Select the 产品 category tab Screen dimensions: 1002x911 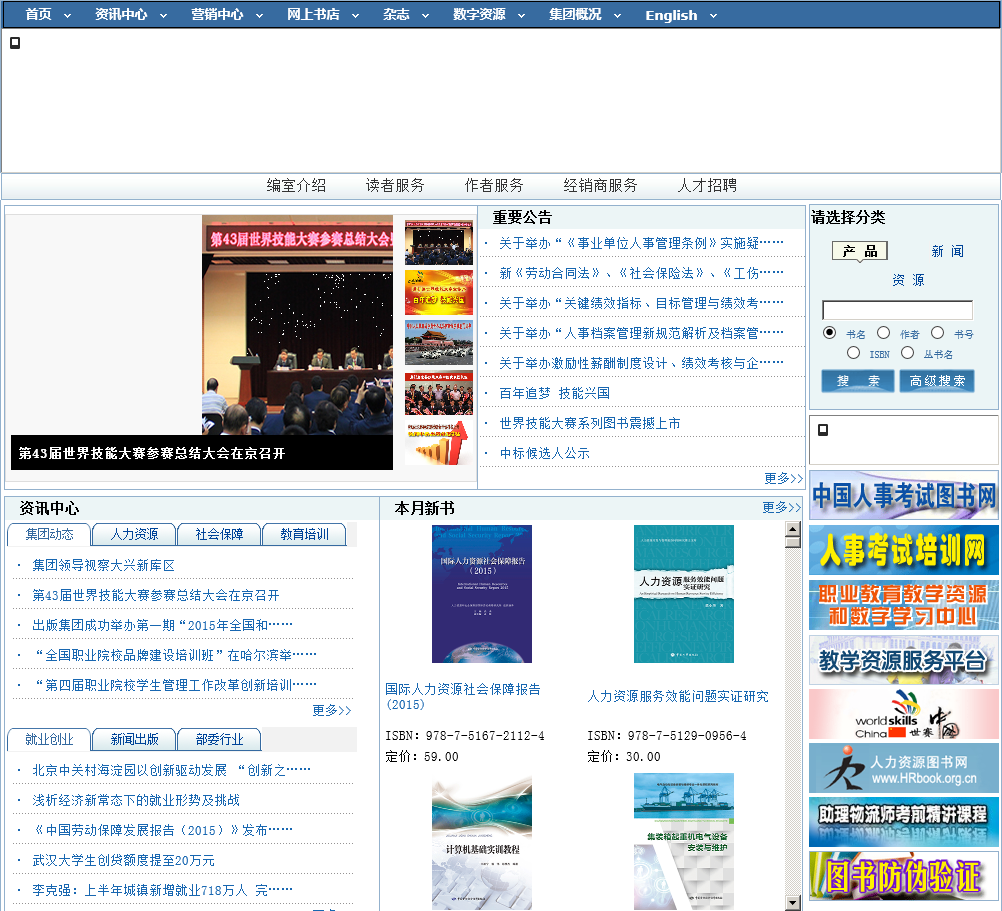click(x=859, y=250)
